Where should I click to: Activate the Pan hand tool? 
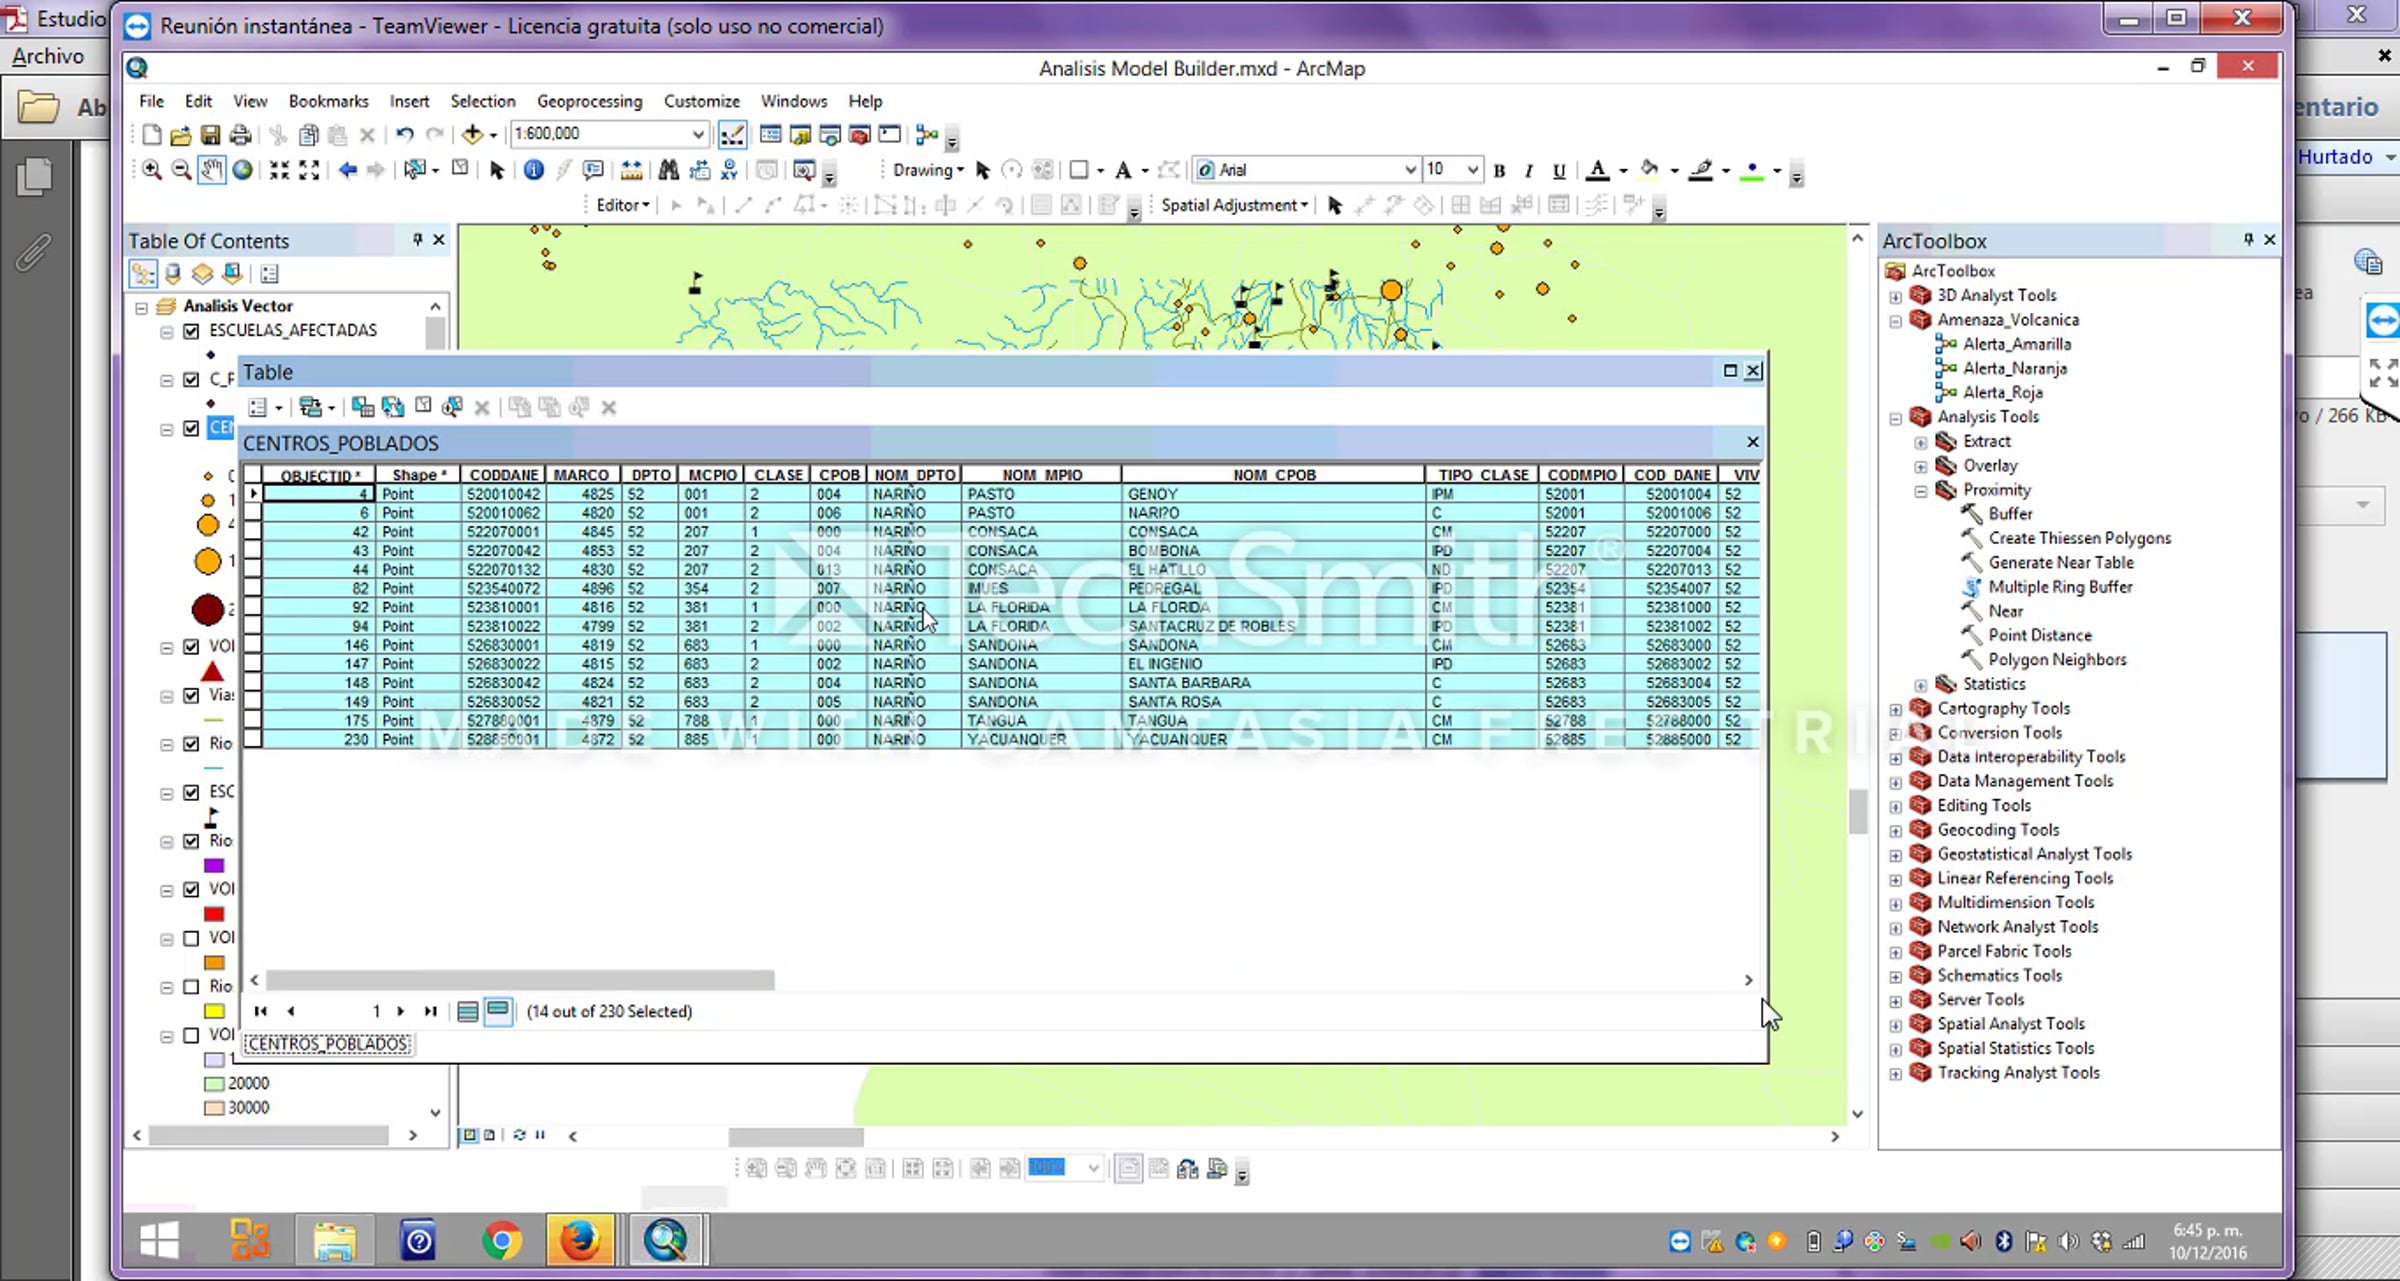pyautogui.click(x=212, y=170)
